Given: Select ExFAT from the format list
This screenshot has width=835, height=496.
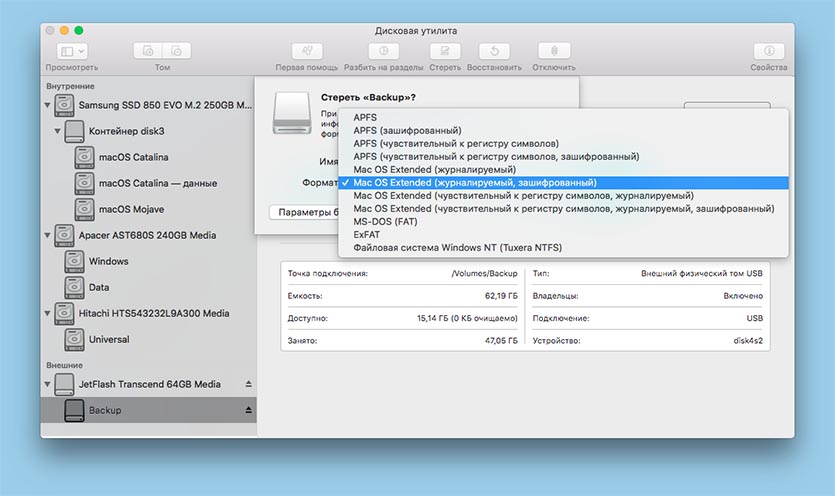Looking at the screenshot, I should tap(368, 234).
